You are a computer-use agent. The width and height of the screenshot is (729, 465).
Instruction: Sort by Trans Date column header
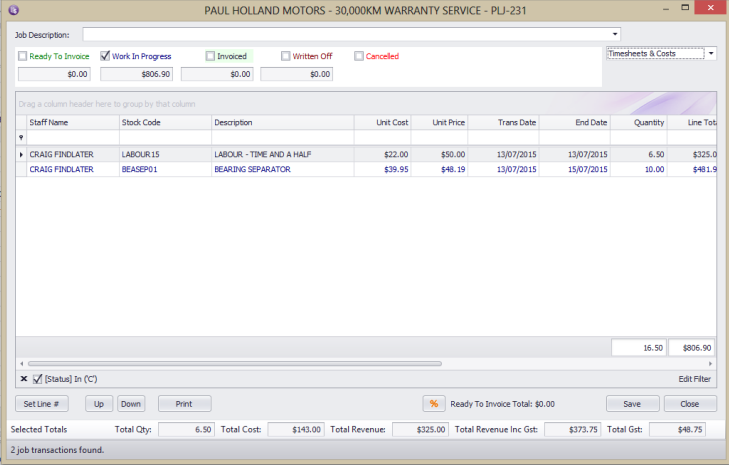coord(504,122)
